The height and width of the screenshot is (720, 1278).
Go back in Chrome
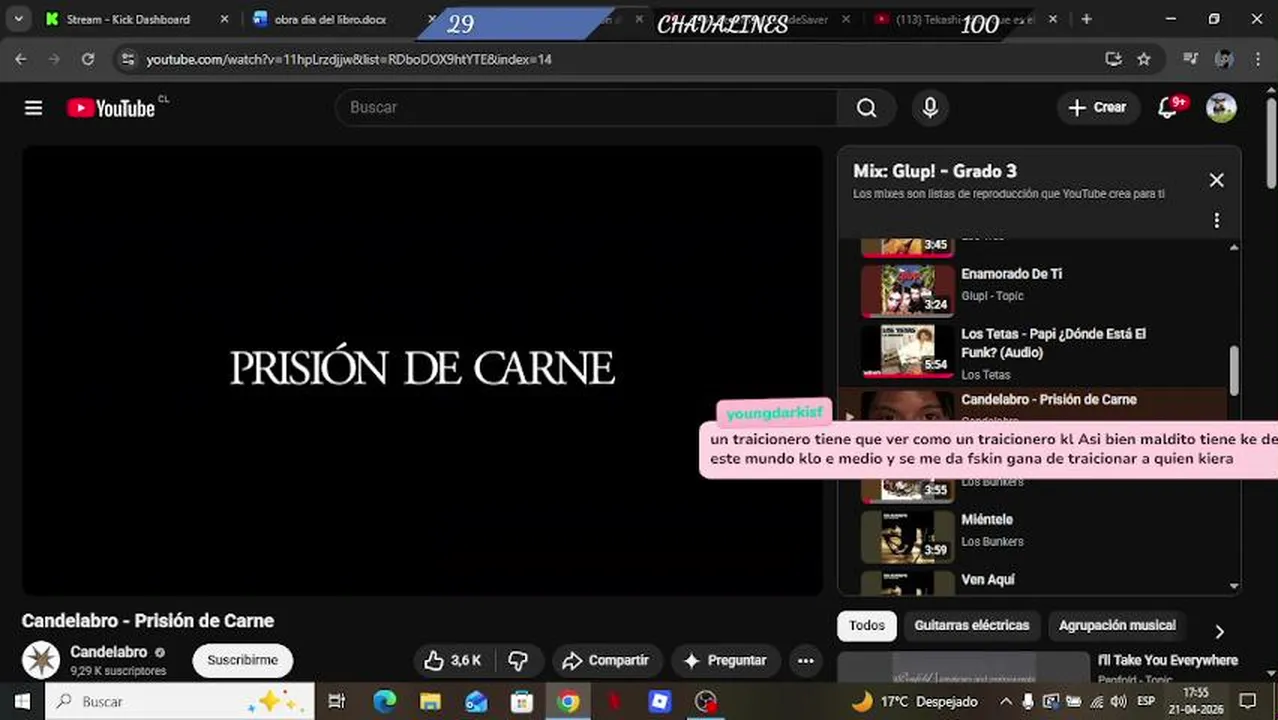coord(21,59)
